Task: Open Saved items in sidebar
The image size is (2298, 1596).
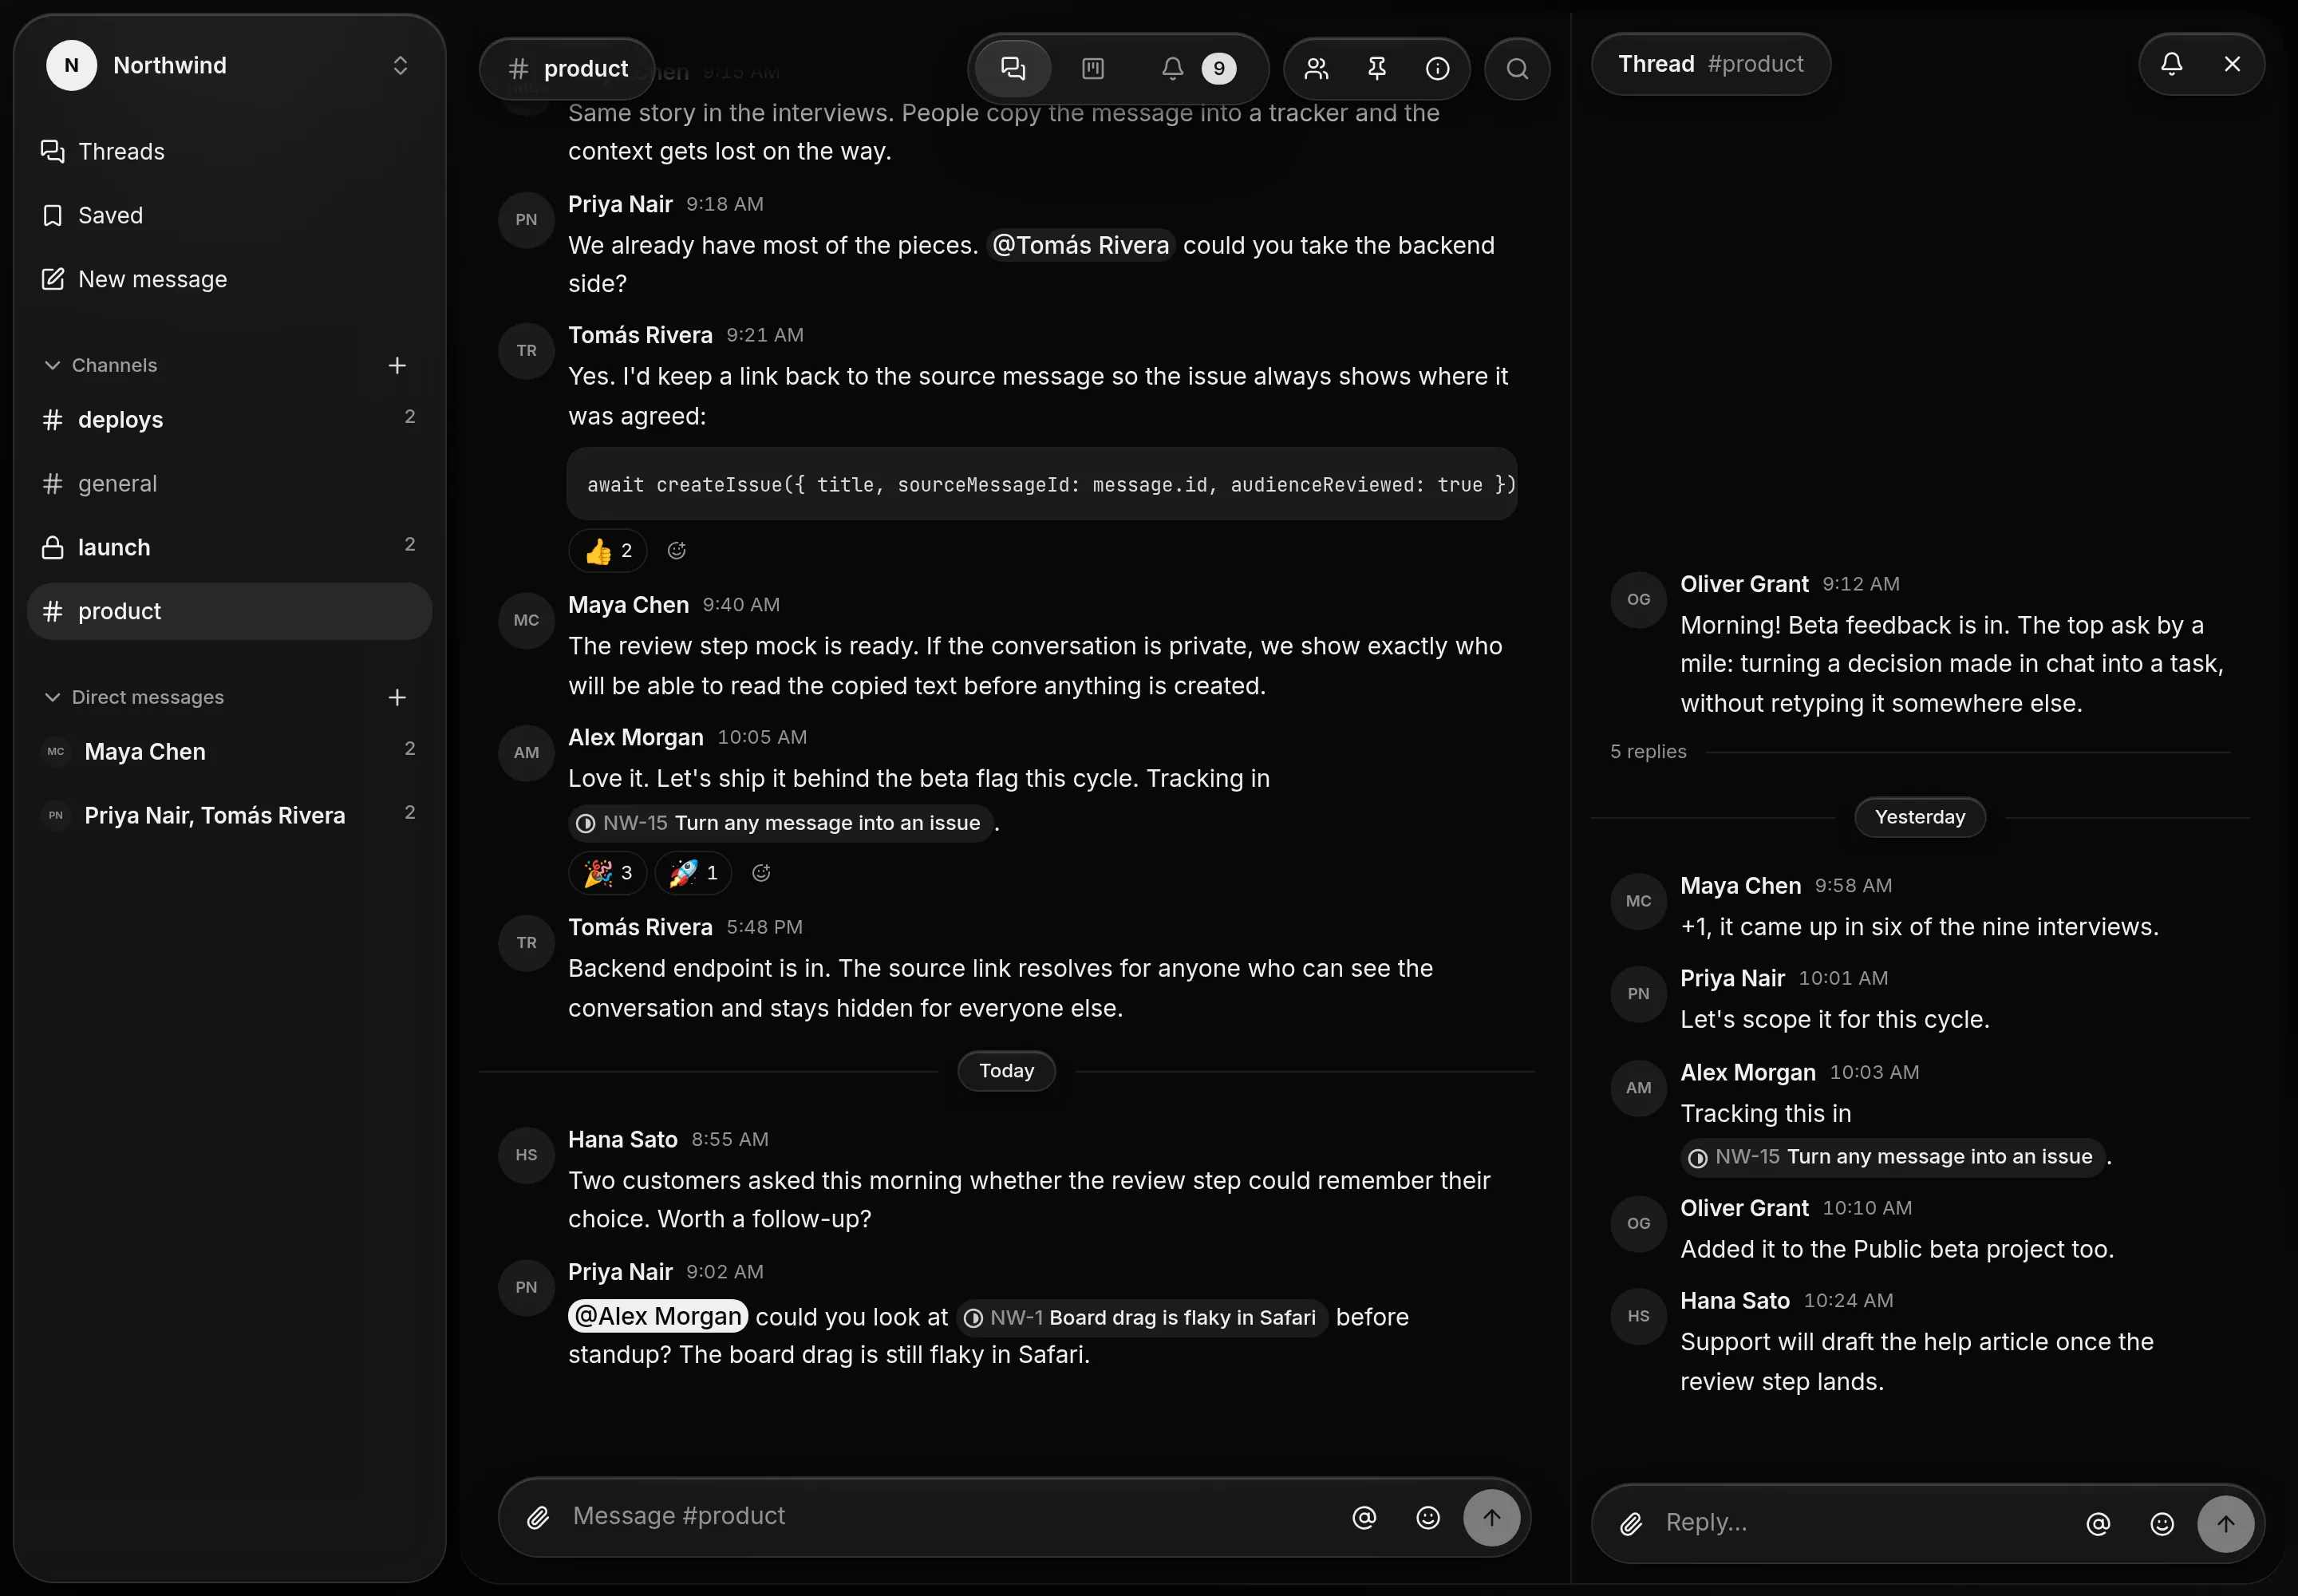Action: point(229,215)
